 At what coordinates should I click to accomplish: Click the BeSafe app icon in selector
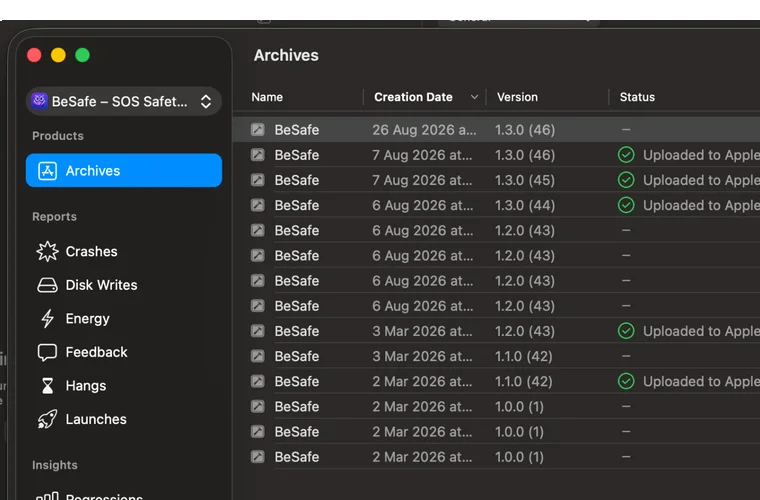39,101
